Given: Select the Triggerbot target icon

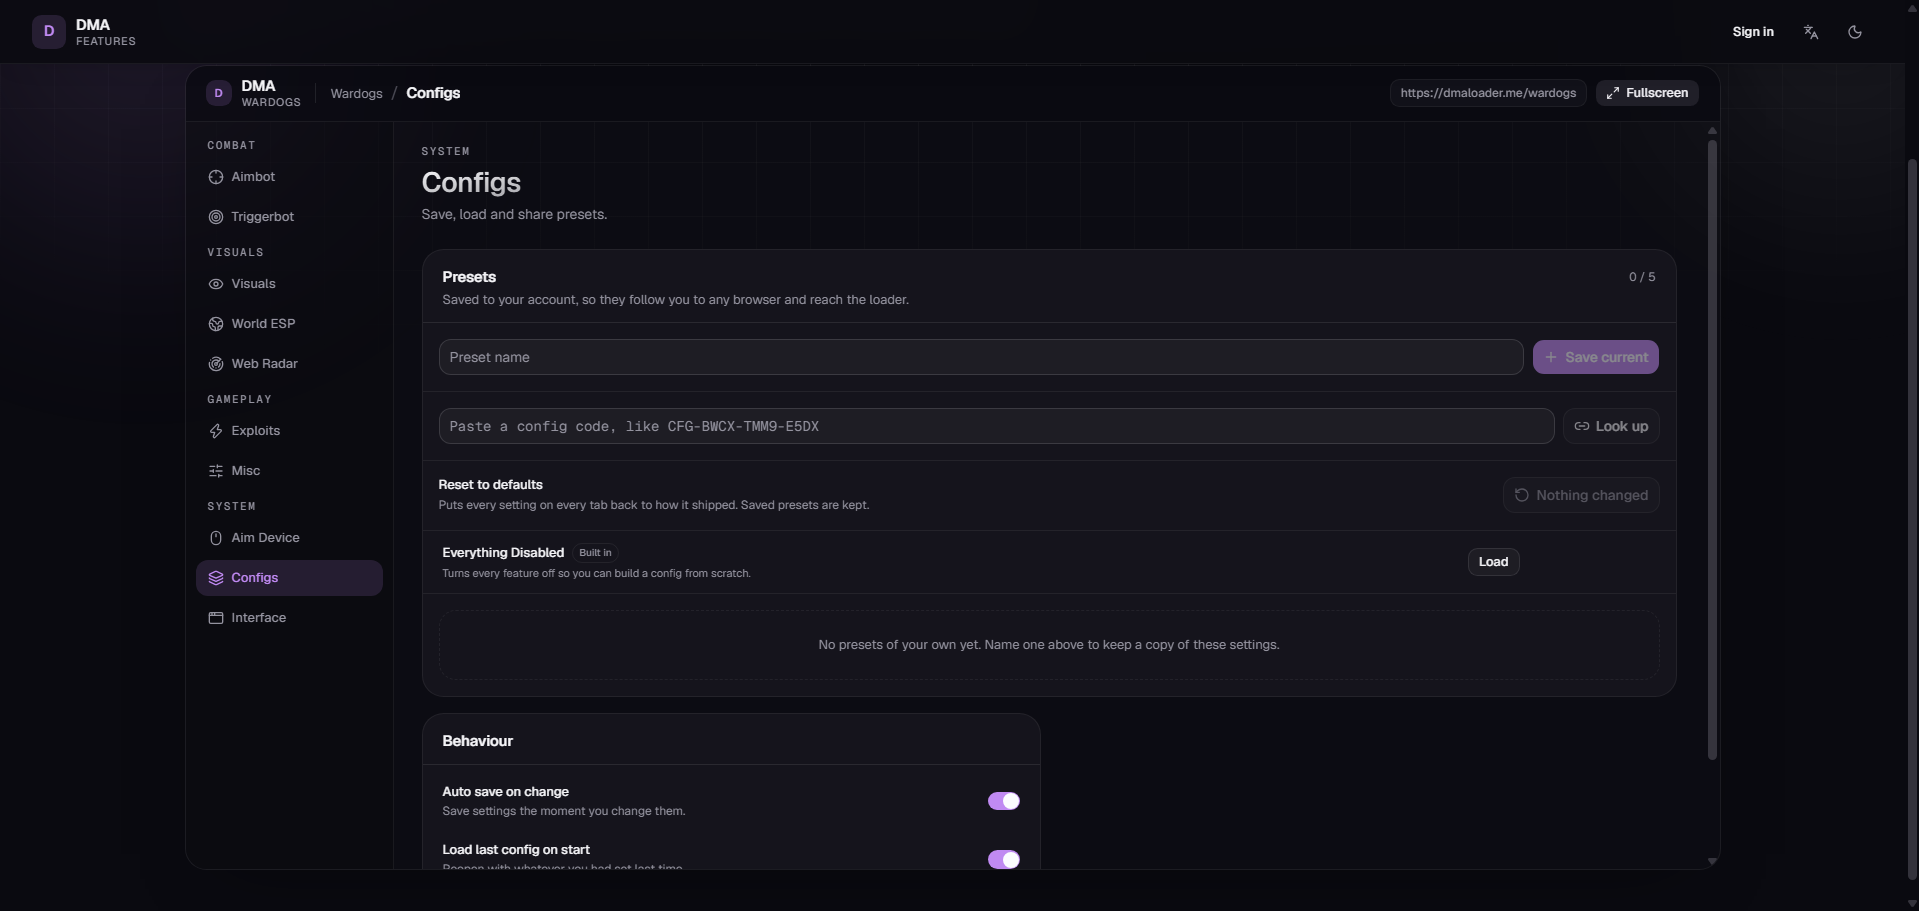Looking at the screenshot, I should 215,217.
